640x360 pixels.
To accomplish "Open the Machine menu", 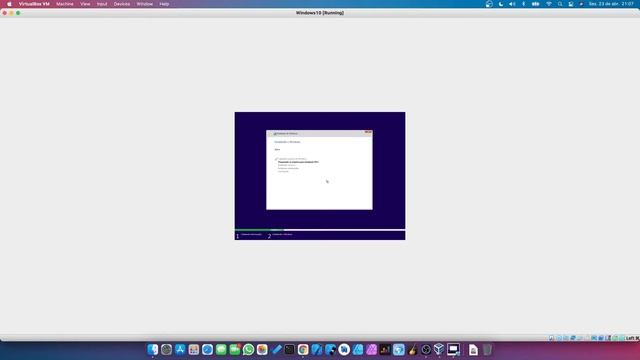I will (x=64, y=4).
